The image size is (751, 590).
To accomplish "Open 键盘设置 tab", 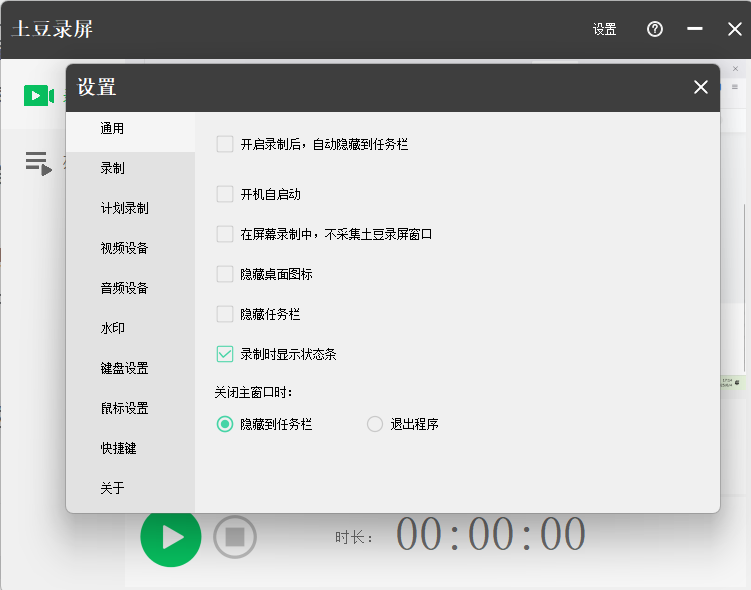I will tap(130, 368).
